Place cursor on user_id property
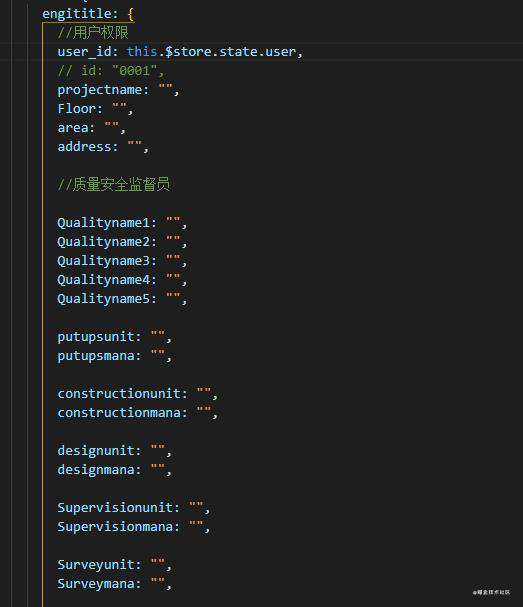This screenshot has height=607, width=523. [x=84, y=52]
